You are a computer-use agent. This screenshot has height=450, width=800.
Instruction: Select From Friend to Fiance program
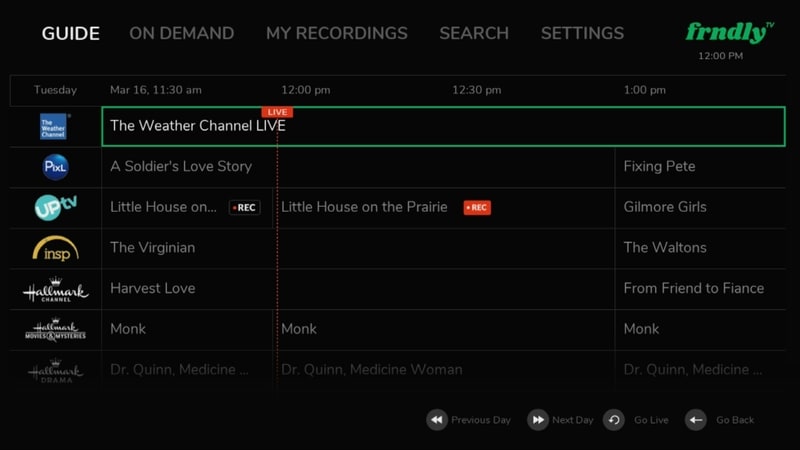pyautogui.click(x=701, y=289)
